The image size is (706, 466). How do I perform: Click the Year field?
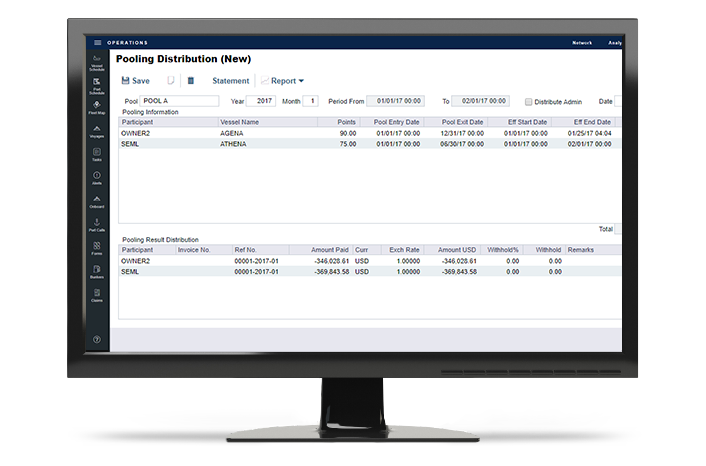(x=261, y=101)
